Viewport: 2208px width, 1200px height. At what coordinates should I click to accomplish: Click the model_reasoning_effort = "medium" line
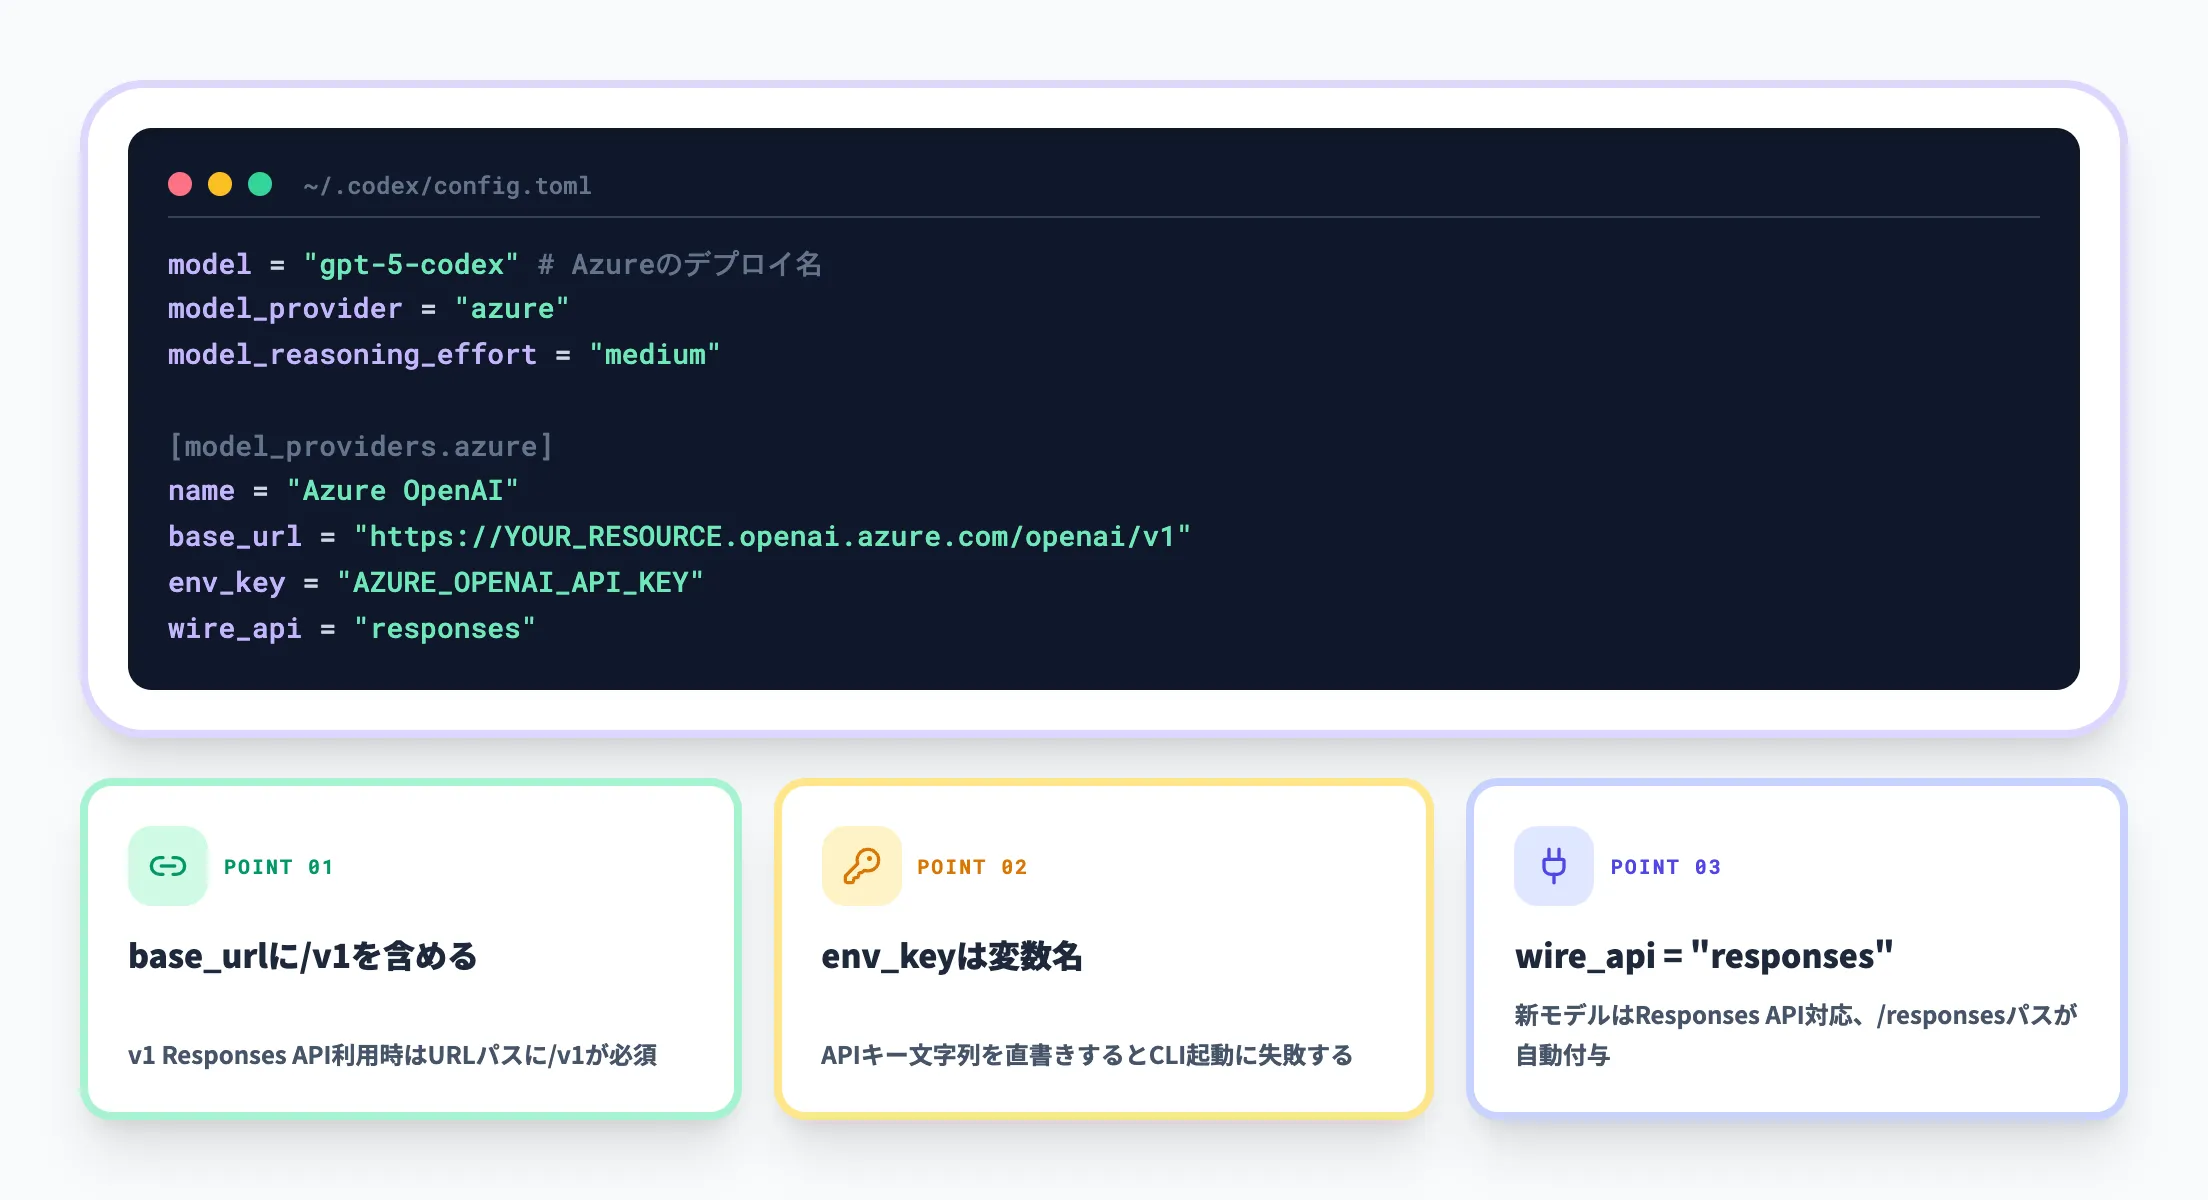coord(444,355)
